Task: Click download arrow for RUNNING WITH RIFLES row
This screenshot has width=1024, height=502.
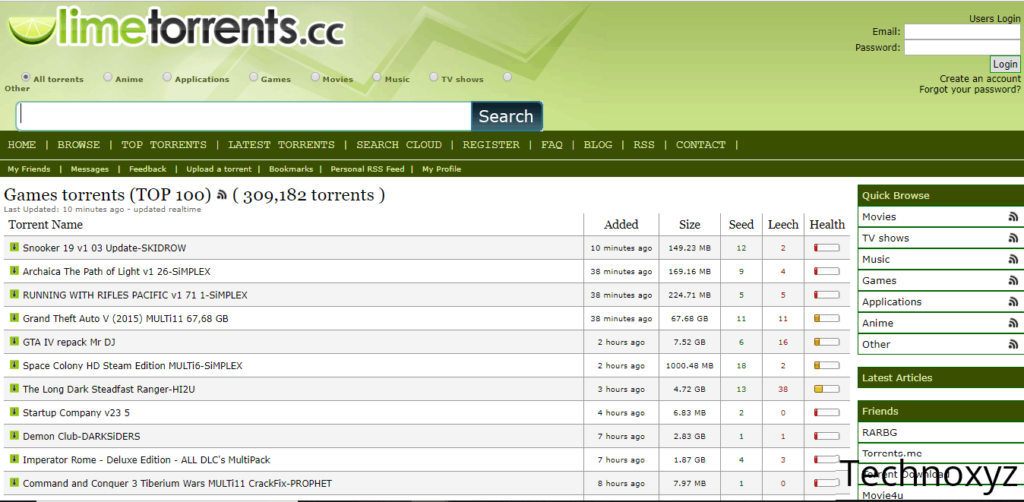Action: coord(14,294)
